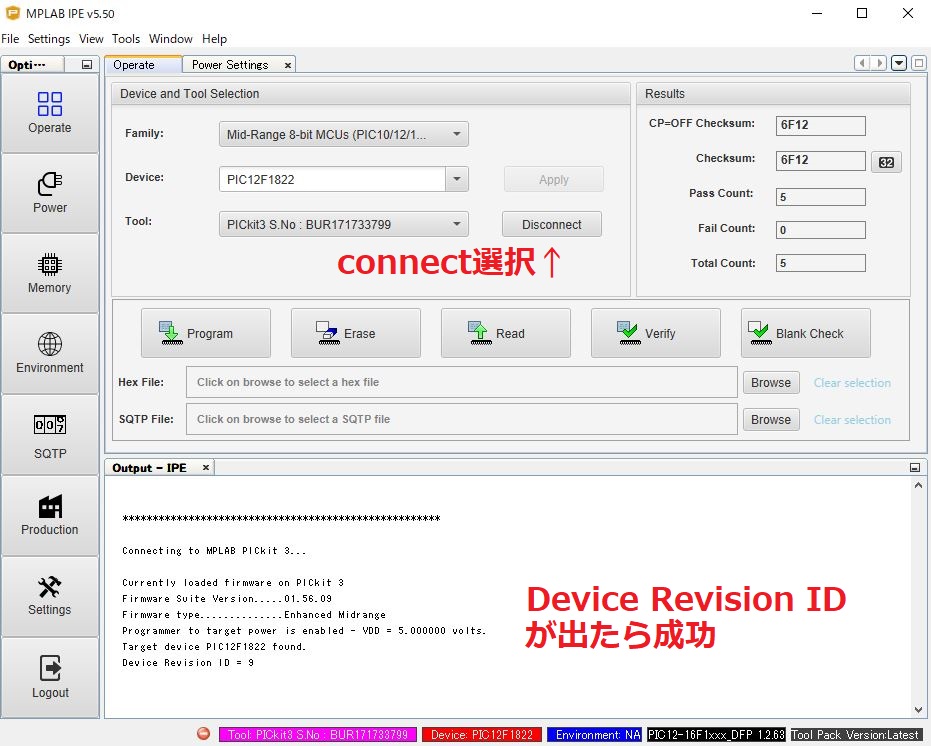The image size is (931, 746).
Task: Click the Program button
Action: point(206,333)
